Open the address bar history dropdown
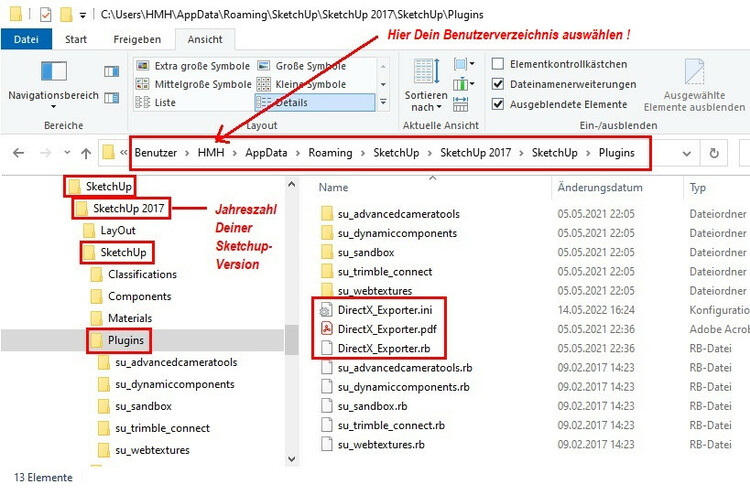 click(686, 154)
